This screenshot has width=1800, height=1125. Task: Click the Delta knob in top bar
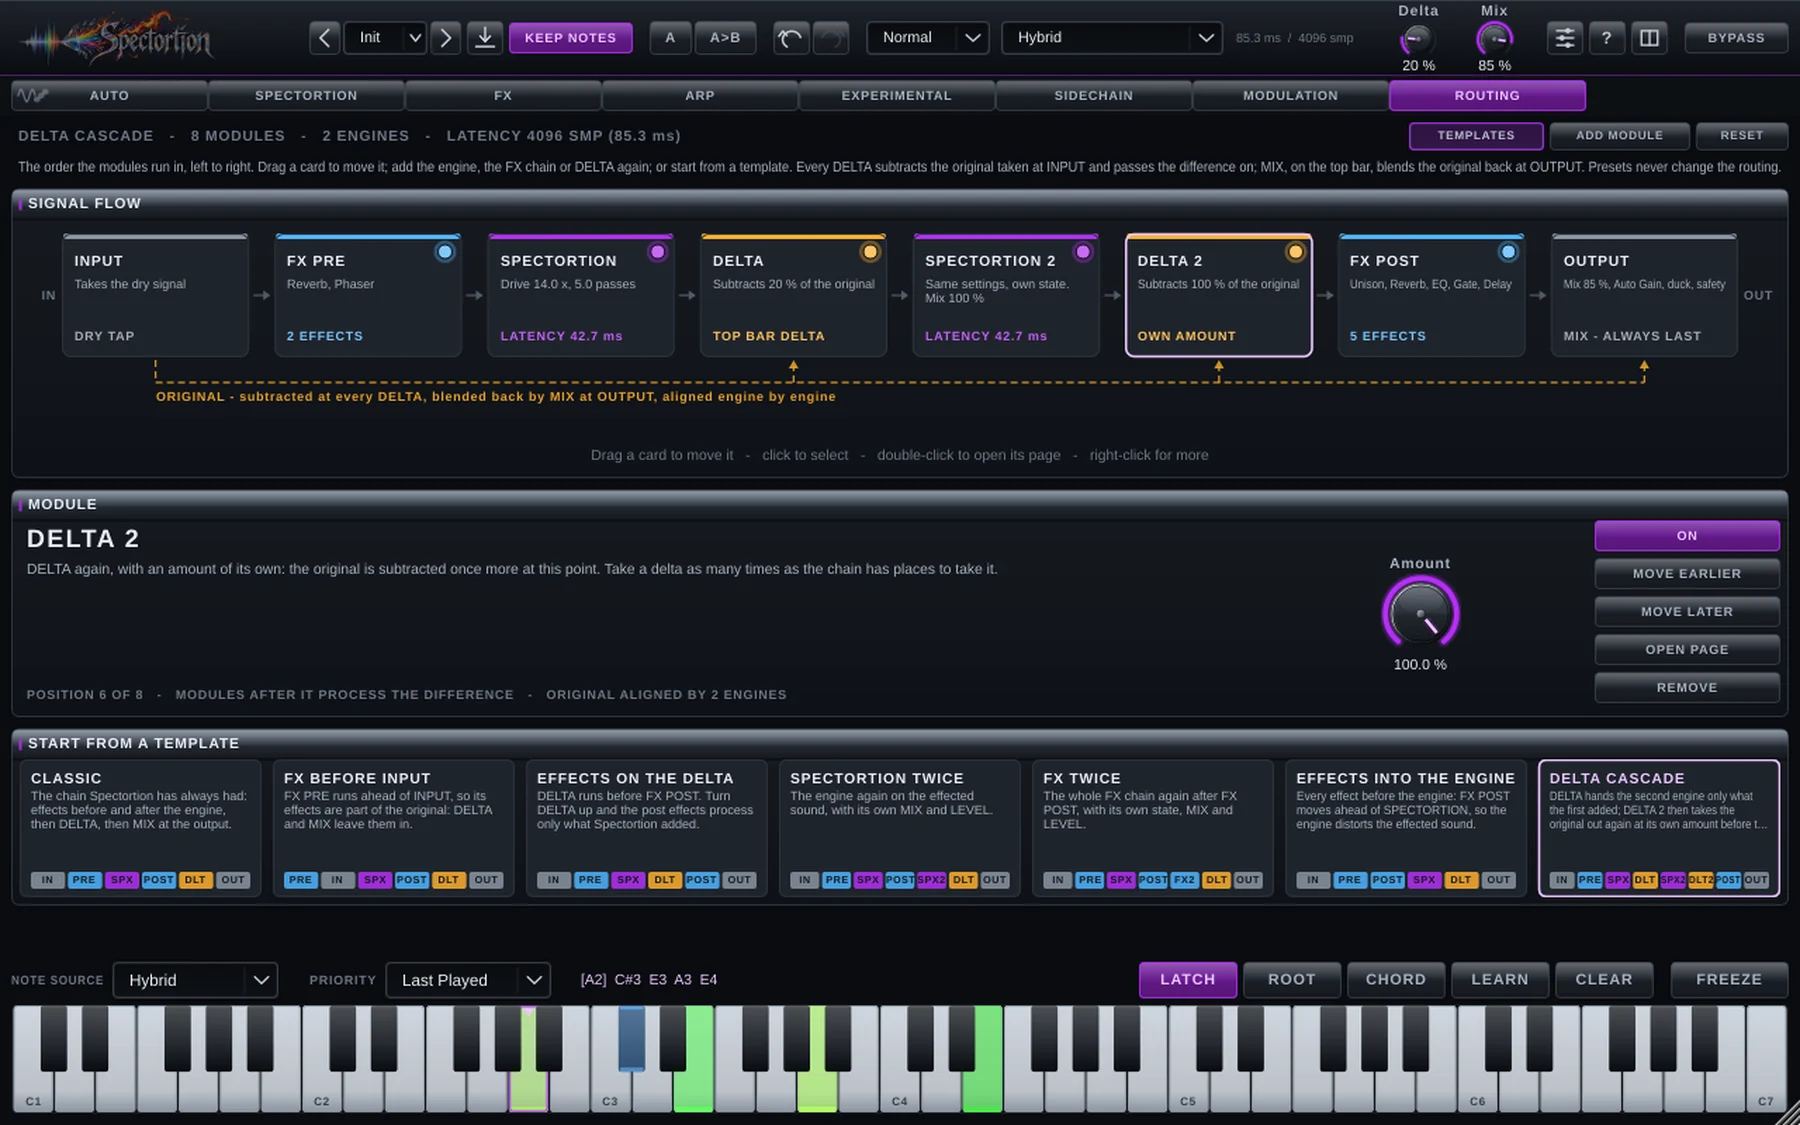tap(1417, 40)
